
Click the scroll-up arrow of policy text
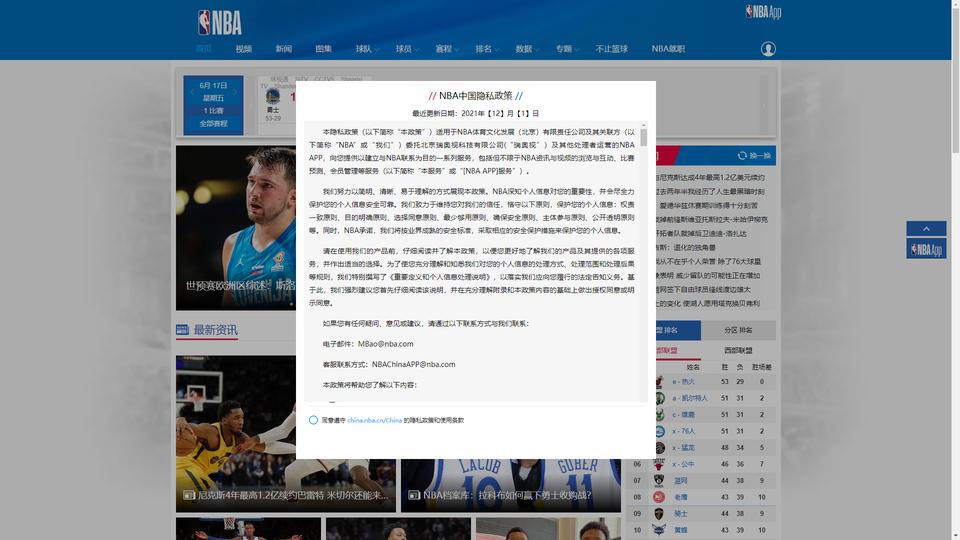pyautogui.click(x=643, y=125)
